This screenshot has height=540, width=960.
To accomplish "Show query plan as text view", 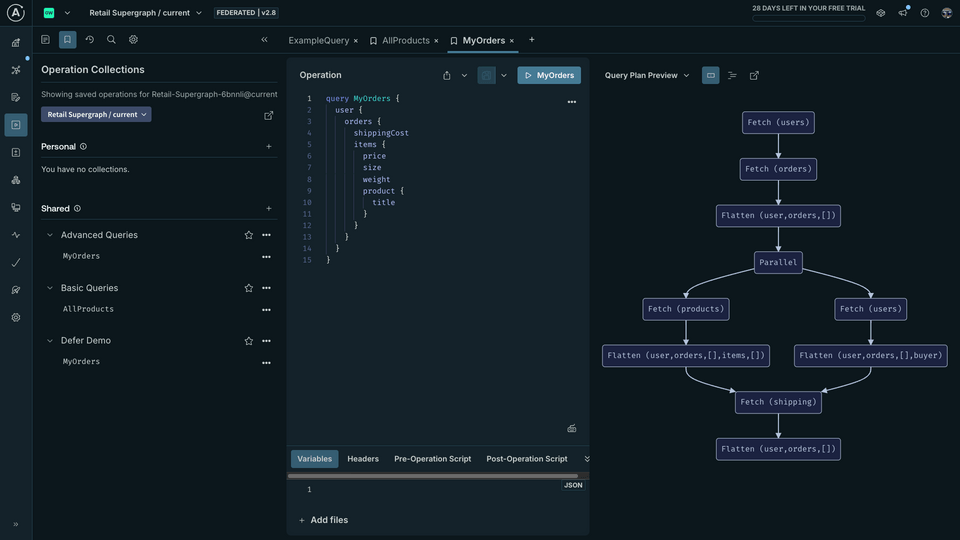I will coord(732,75).
